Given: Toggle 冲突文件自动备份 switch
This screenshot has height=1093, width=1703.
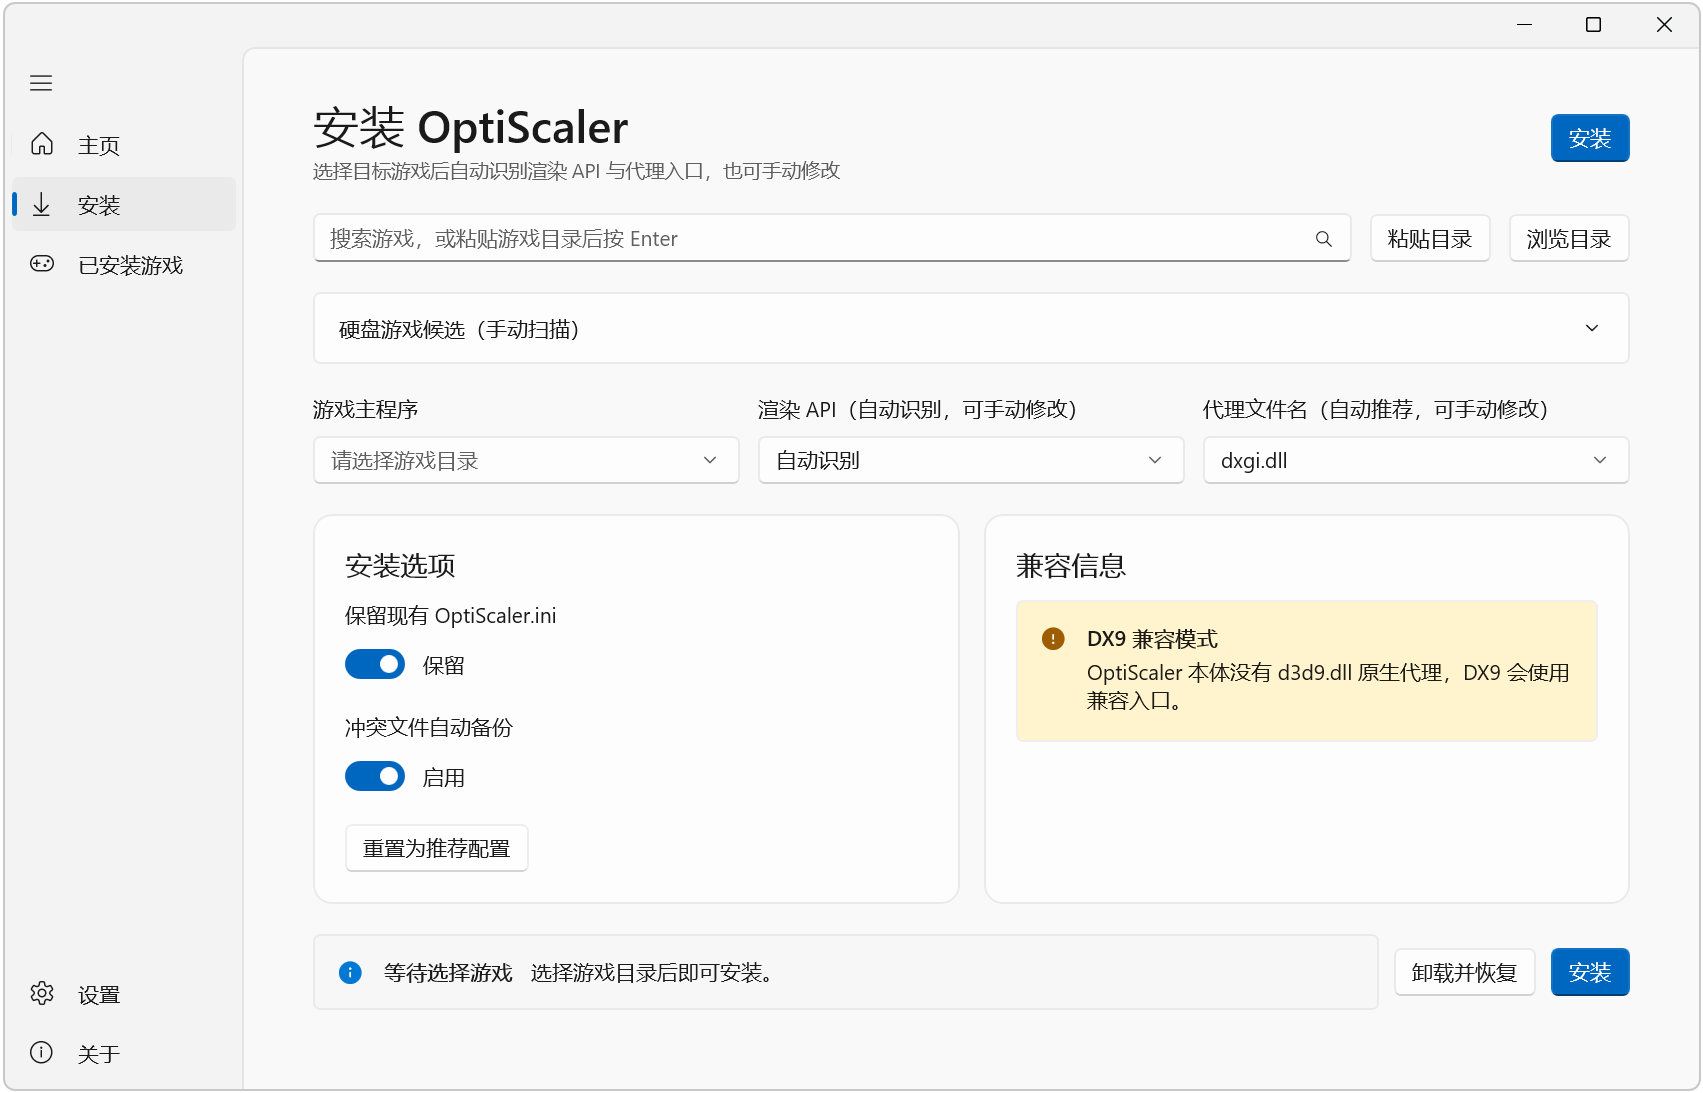Looking at the screenshot, I should click(x=375, y=776).
